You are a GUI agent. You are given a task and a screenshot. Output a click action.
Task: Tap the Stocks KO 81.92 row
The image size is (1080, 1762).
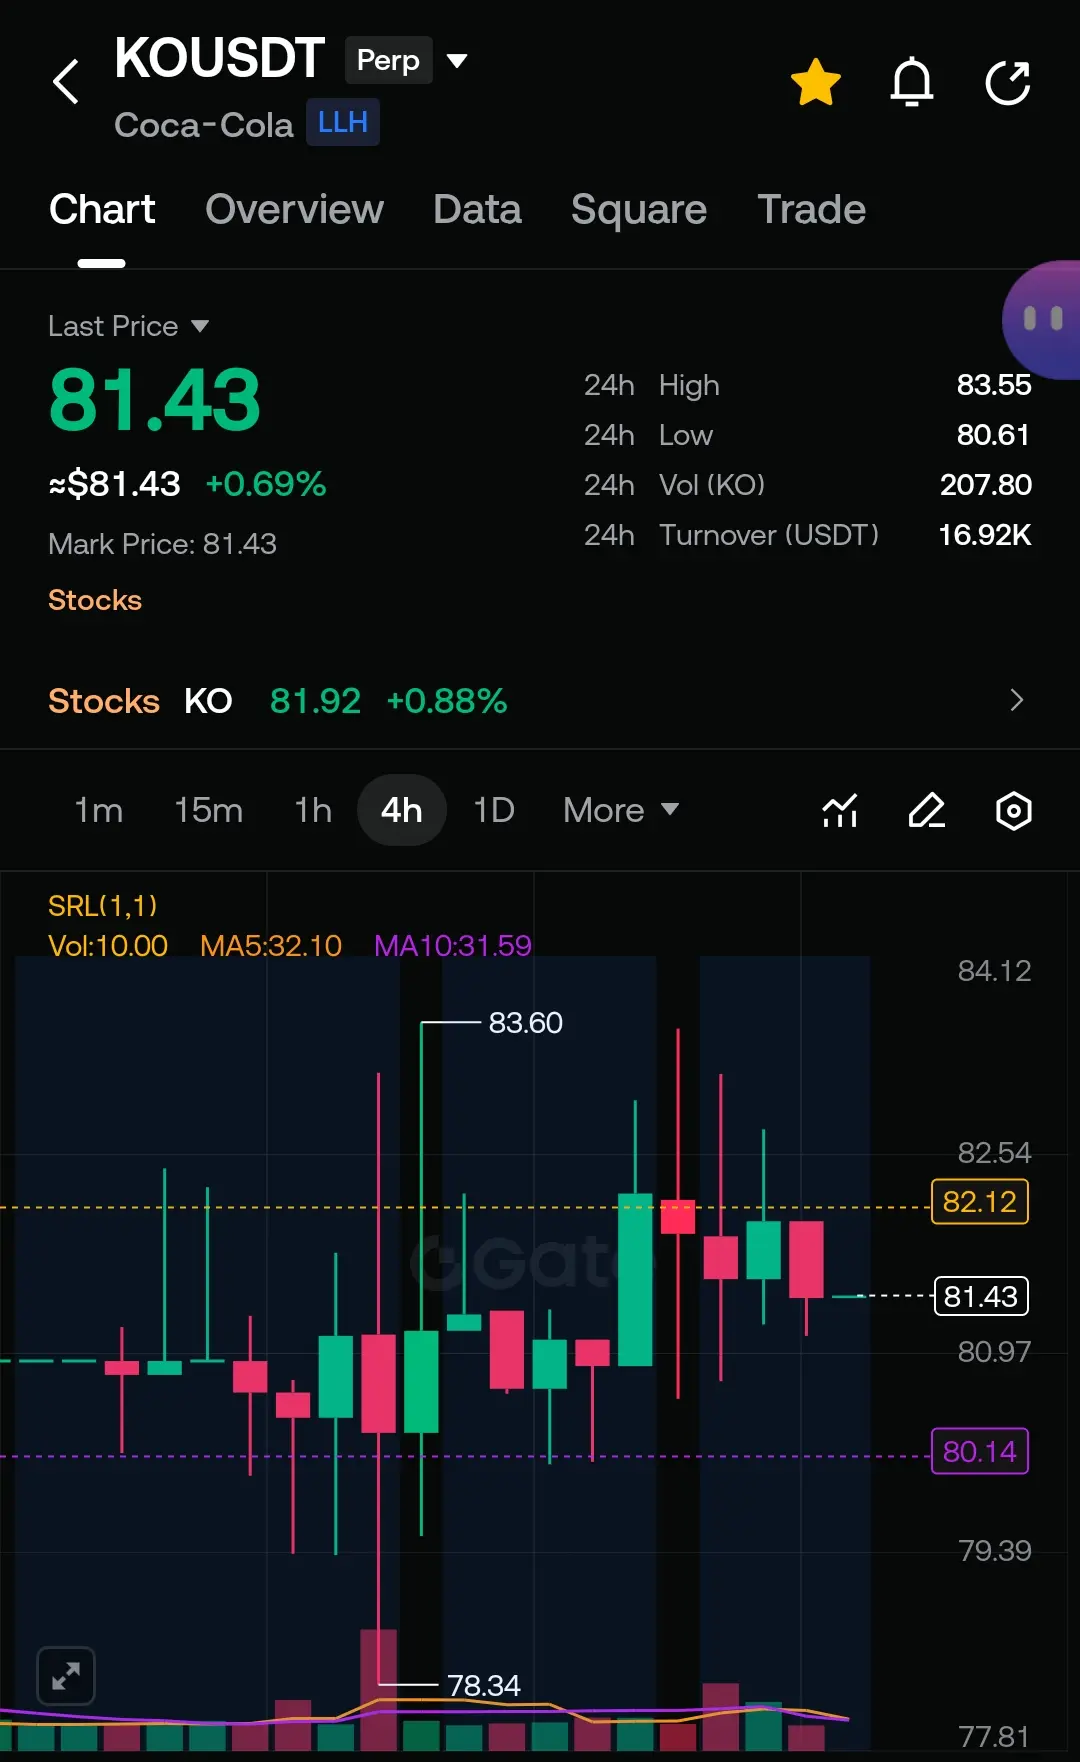540,701
